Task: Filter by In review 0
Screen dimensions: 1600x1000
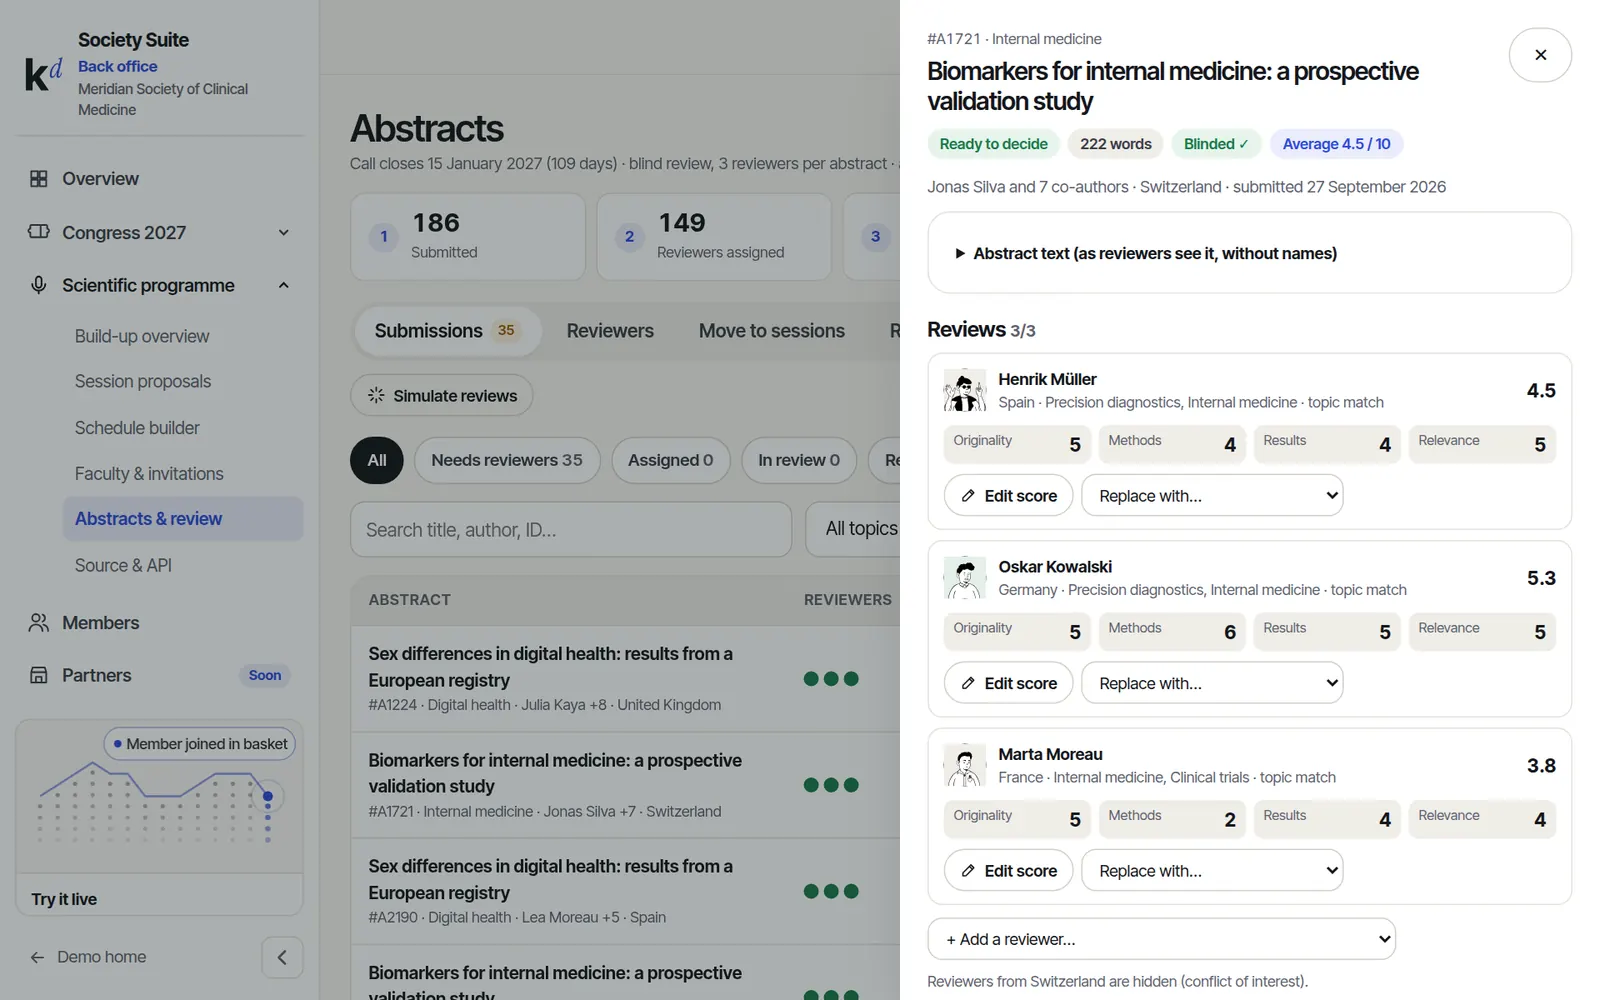Action: (x=799, y=460)
